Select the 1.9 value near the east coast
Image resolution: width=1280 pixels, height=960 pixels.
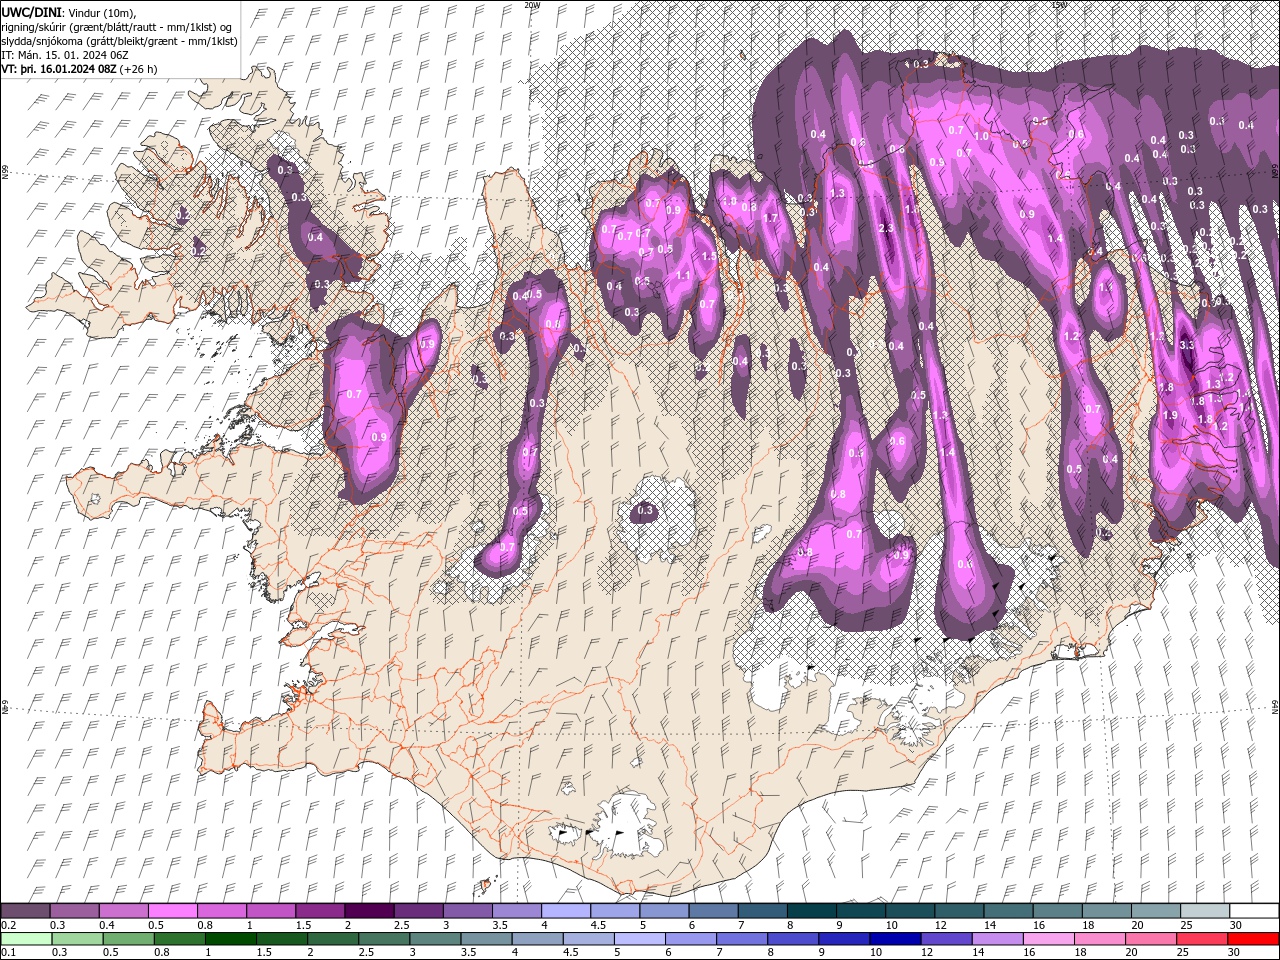[1171, 415]
